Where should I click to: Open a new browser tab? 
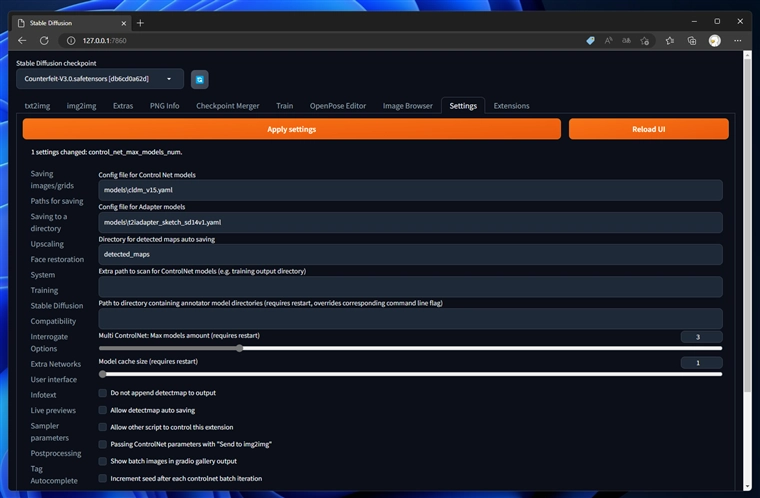[x=140, y=23]
